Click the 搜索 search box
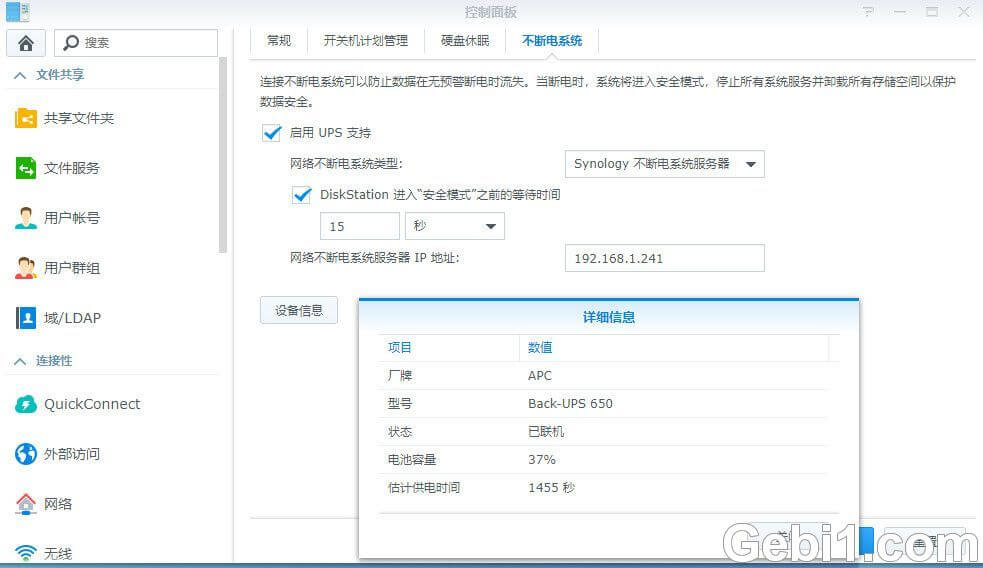Screen dimensions: 983x568 click(135, 43)
